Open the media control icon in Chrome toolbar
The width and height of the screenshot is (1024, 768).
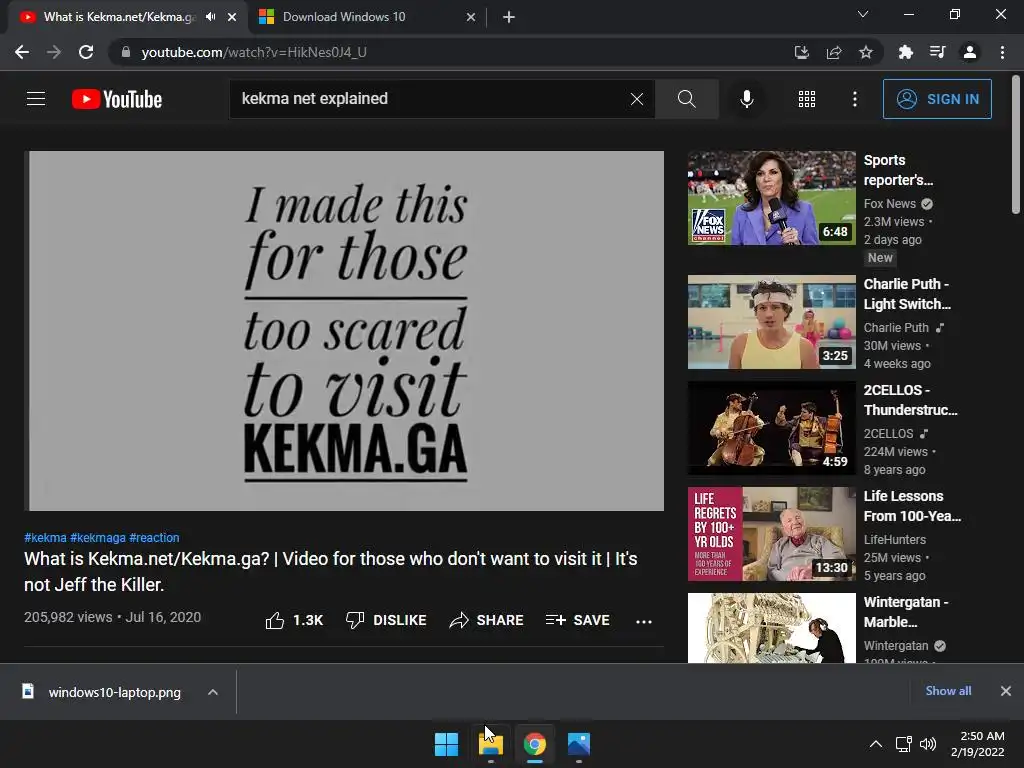click(937, 52)
